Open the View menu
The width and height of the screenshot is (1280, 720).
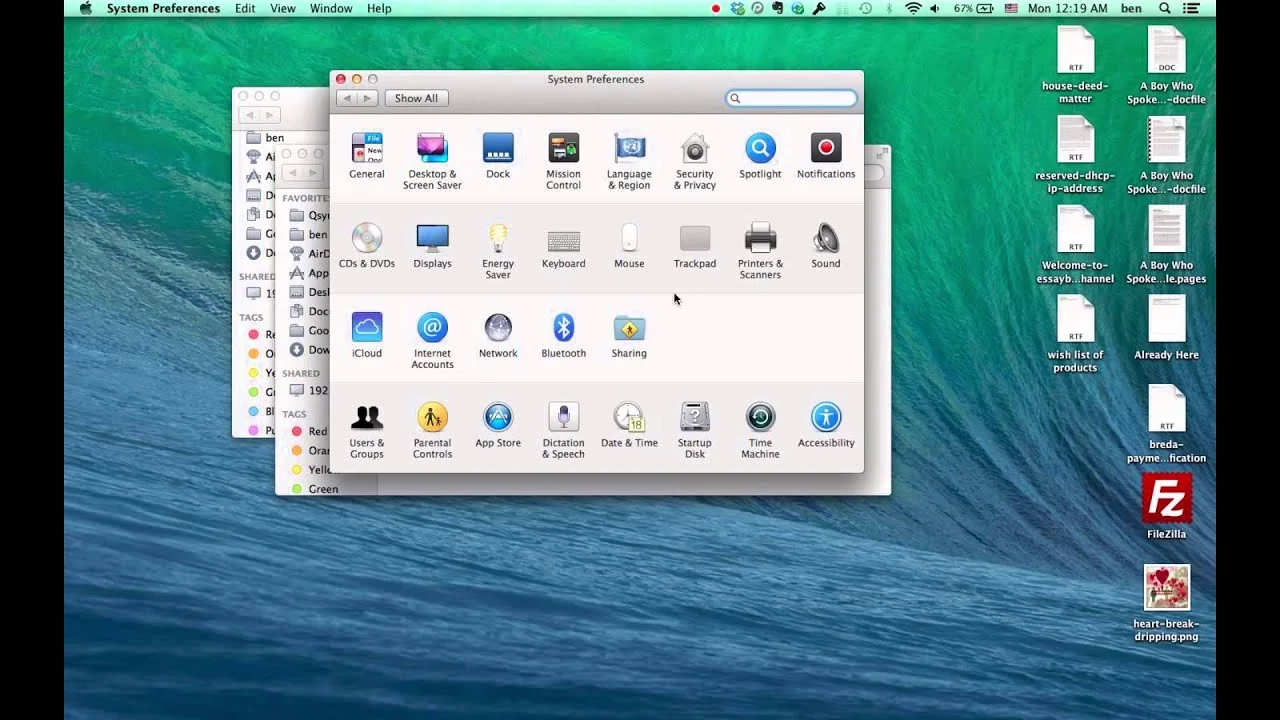pyautogui.click(x=283, y=8)
